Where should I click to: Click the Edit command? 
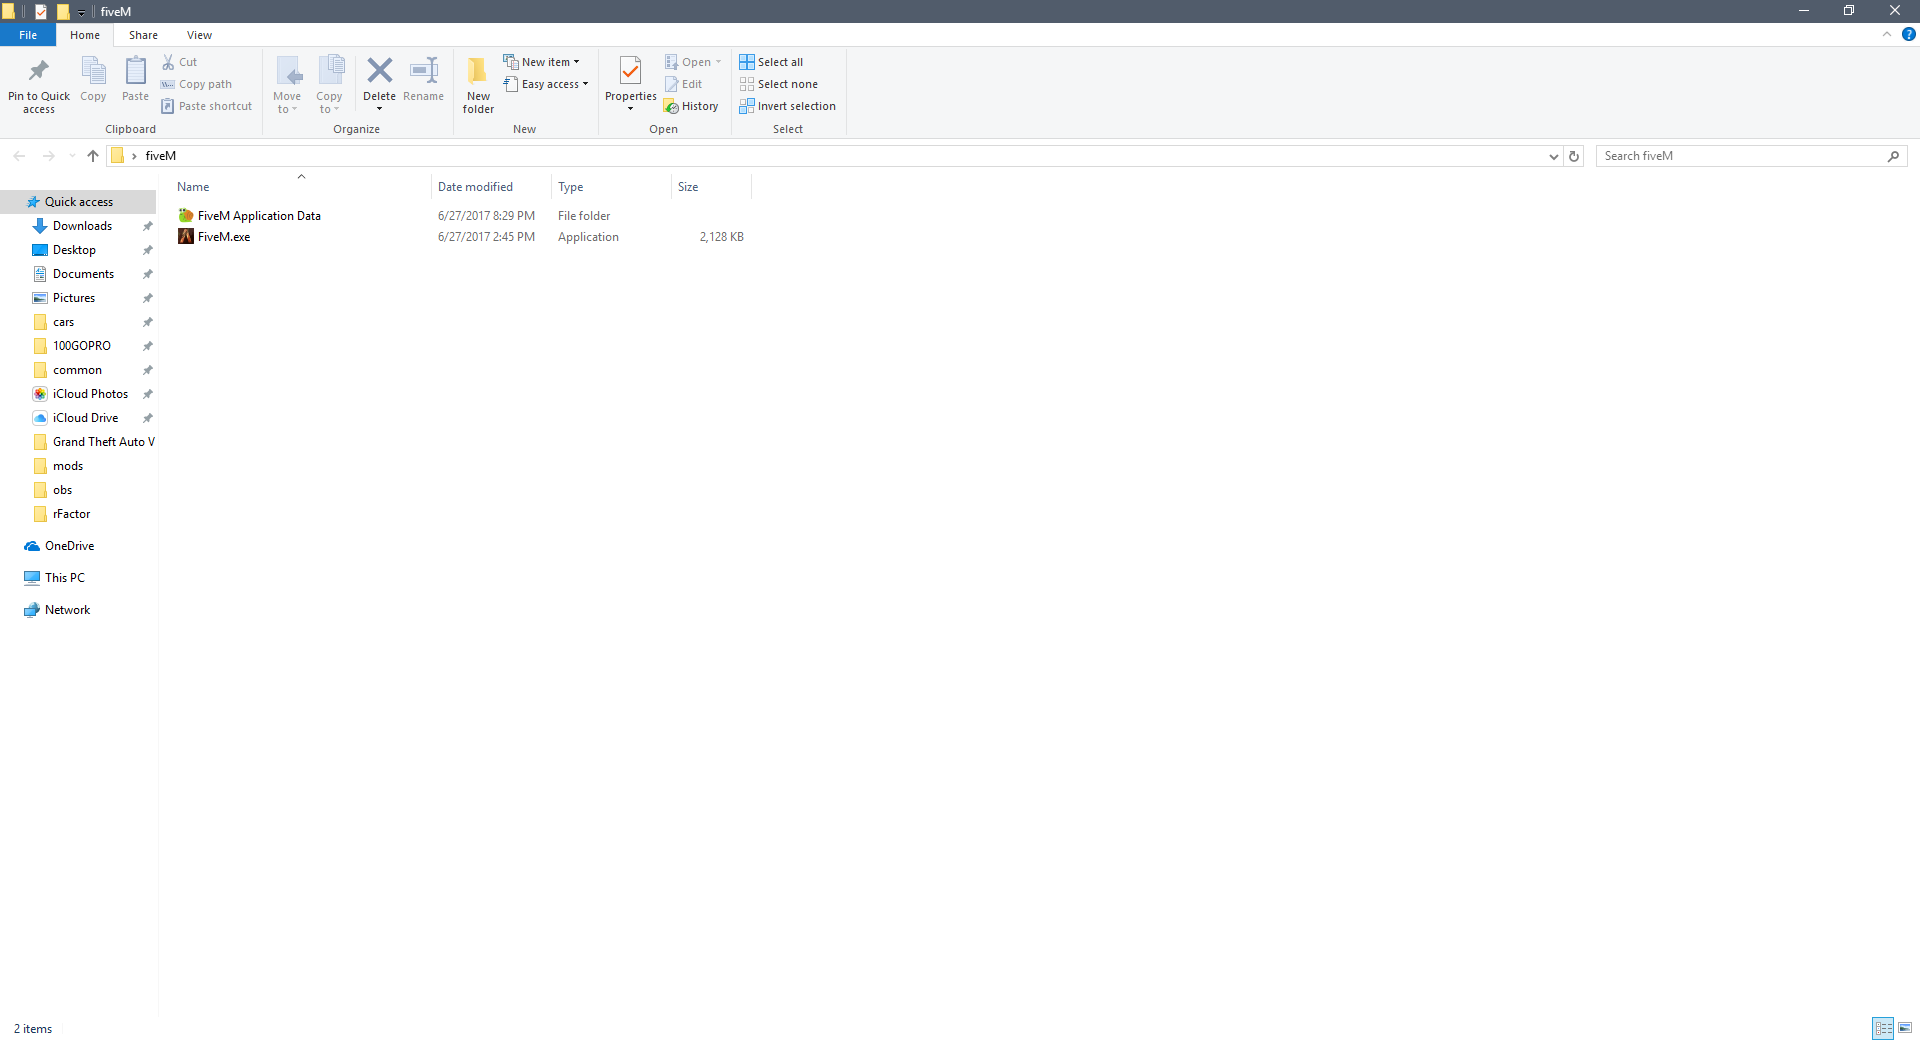tap(684, 84)
